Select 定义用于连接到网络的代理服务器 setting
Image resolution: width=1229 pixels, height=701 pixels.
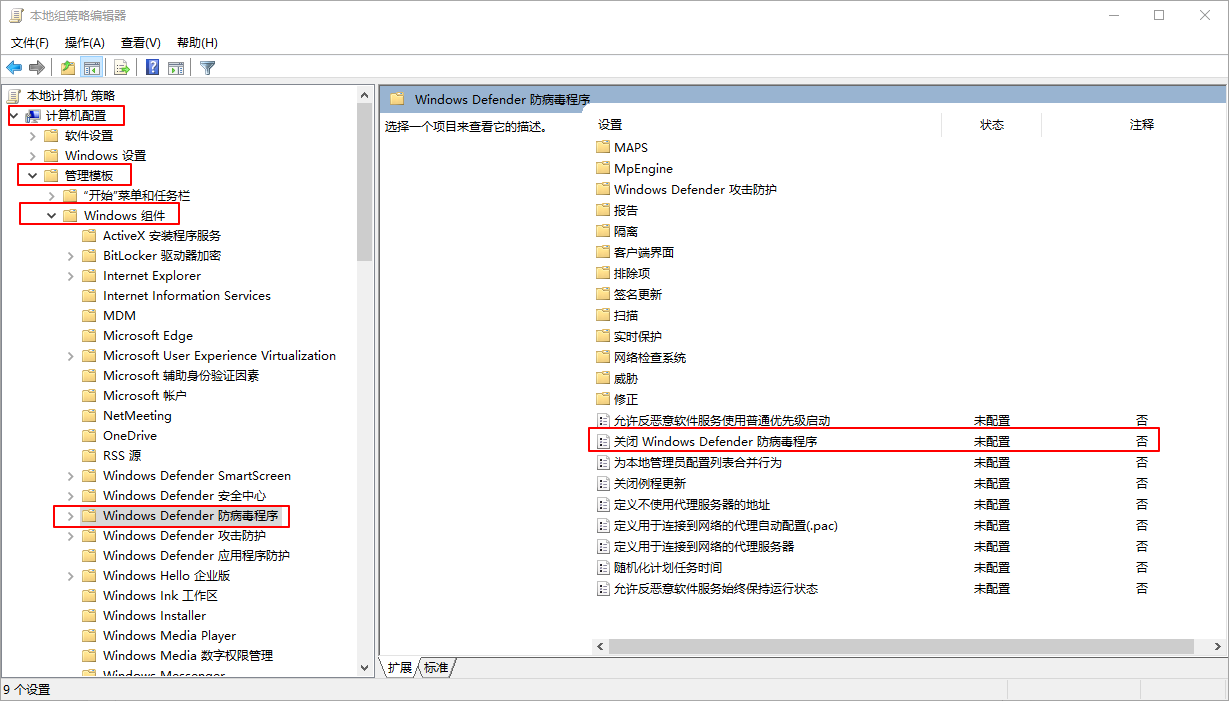pos(703,546)
